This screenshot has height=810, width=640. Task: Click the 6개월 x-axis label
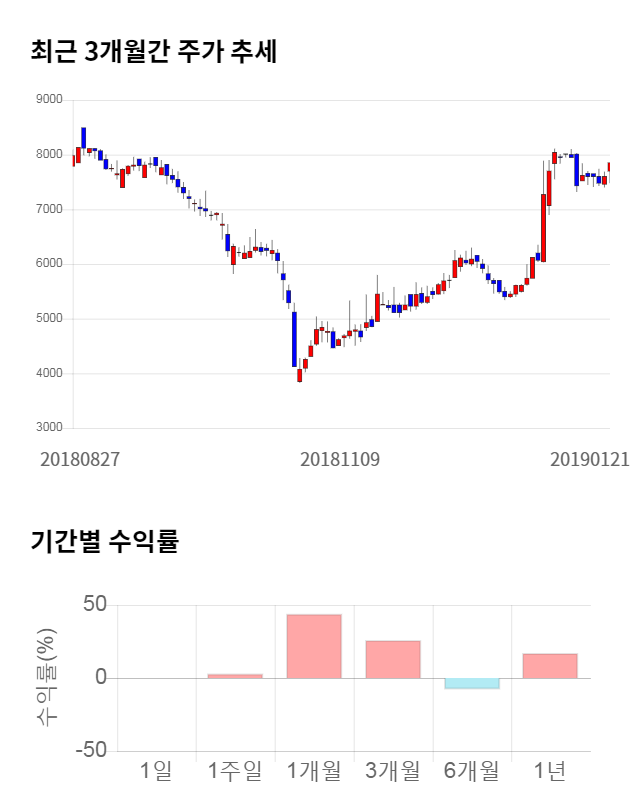[x=472, y=772]
